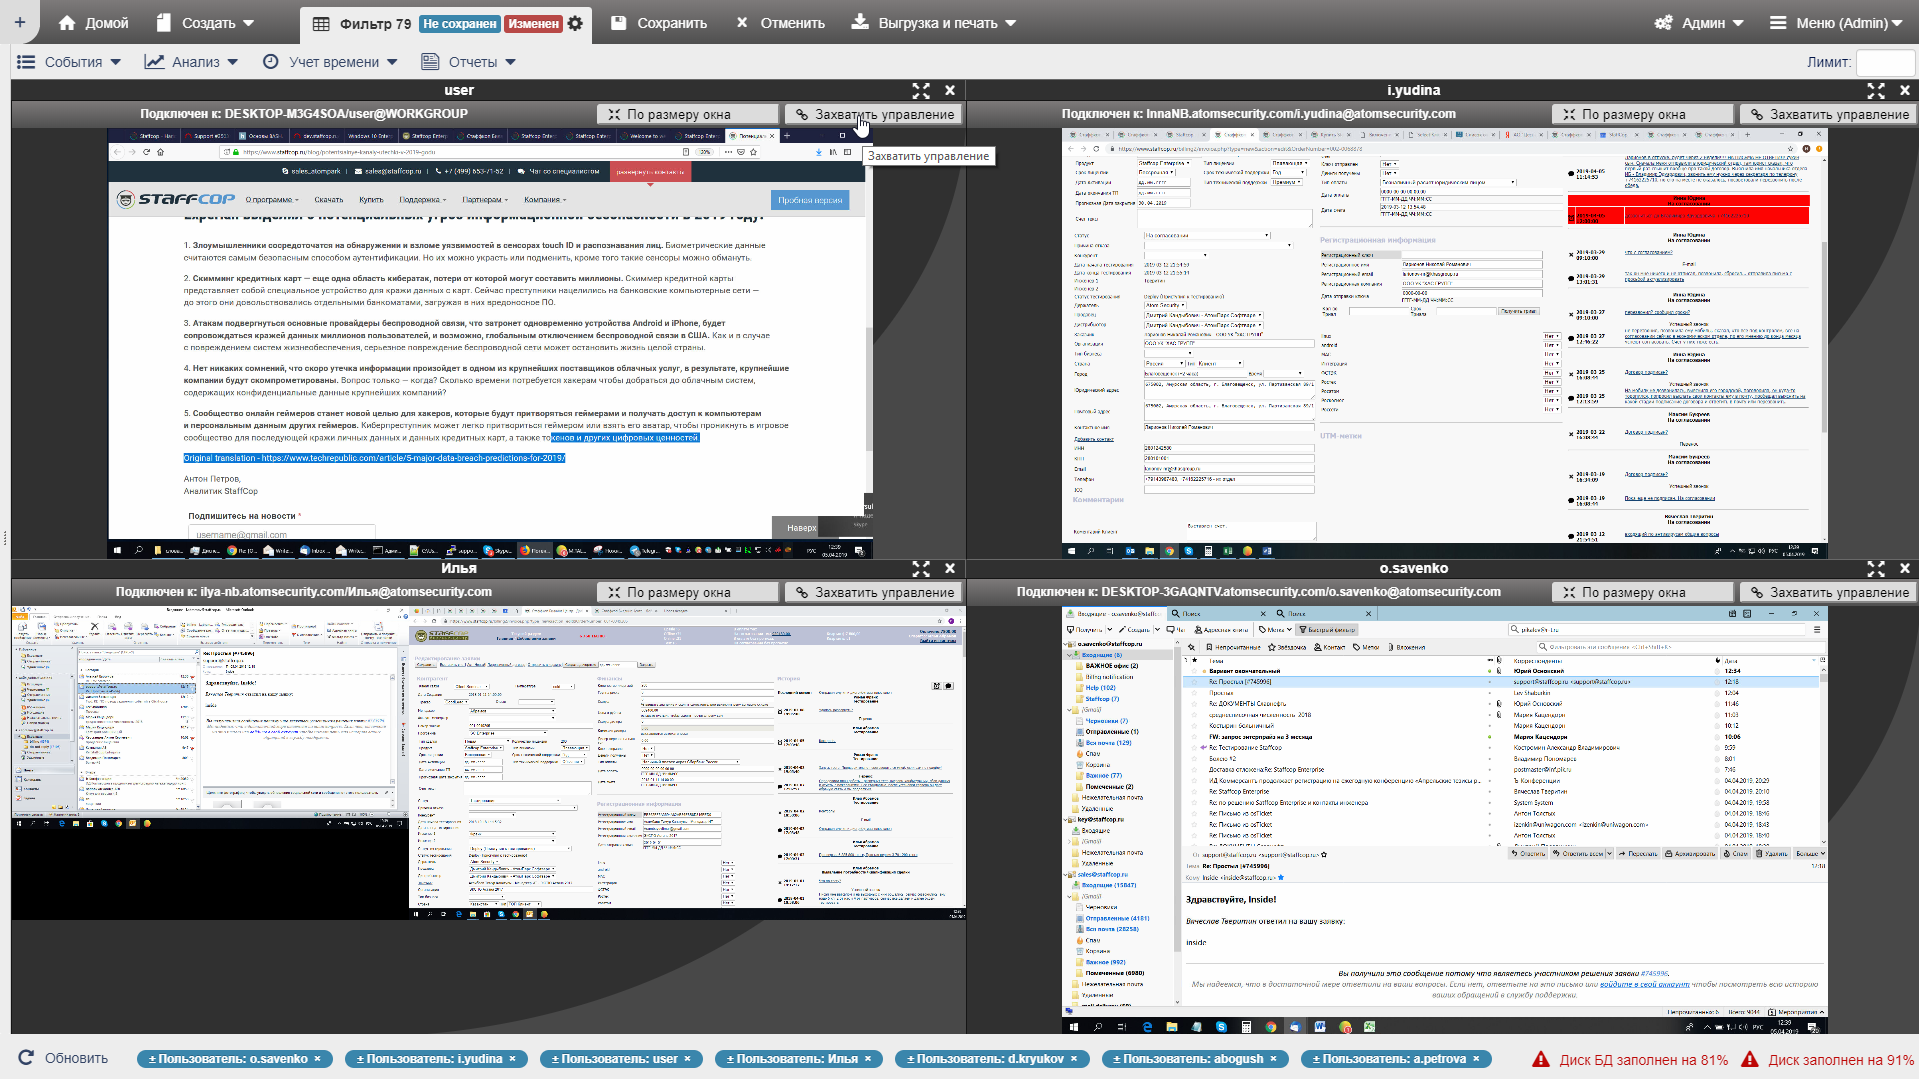Screen dimensions: 1919x1079
Task: Expand user panel to fullscreen
Action: [921, 91]
